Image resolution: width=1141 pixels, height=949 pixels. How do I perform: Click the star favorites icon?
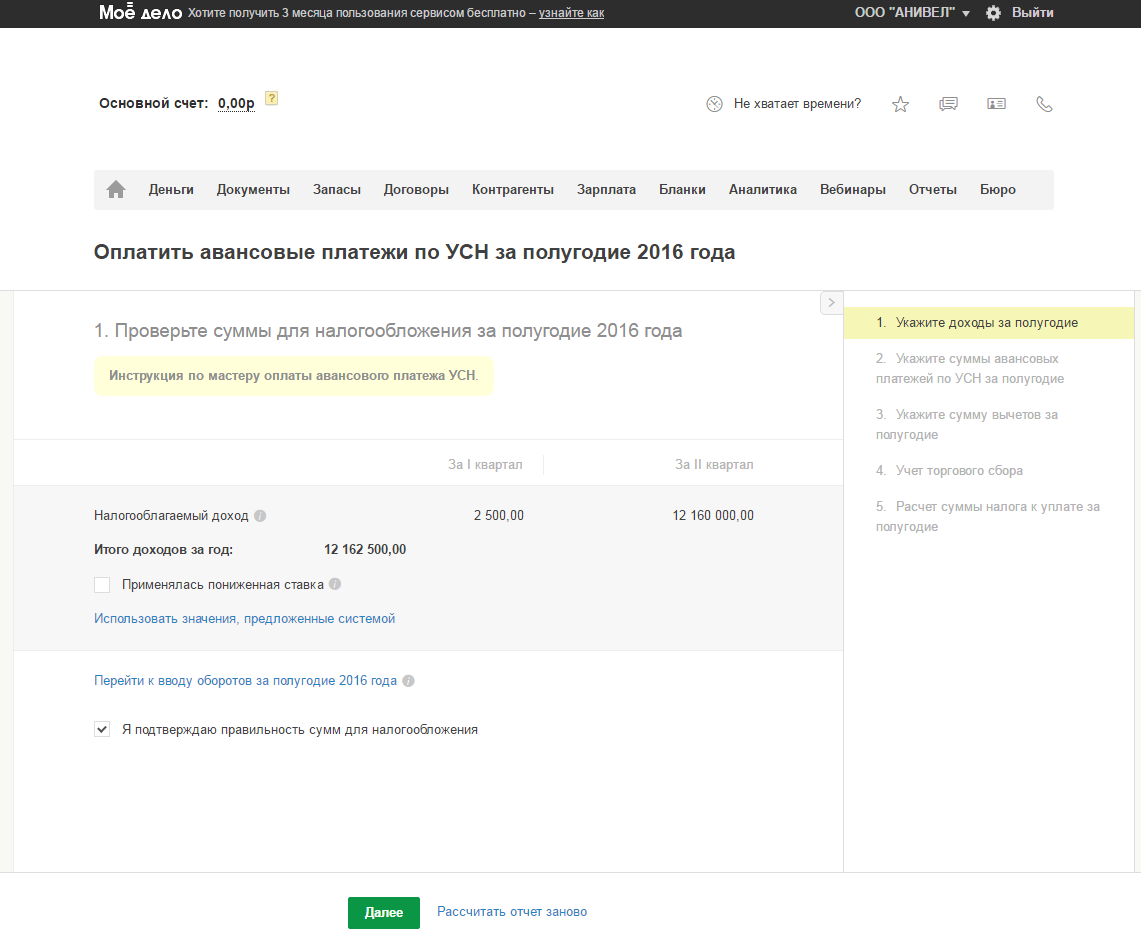pyautogui.click(x=900, y=104)
